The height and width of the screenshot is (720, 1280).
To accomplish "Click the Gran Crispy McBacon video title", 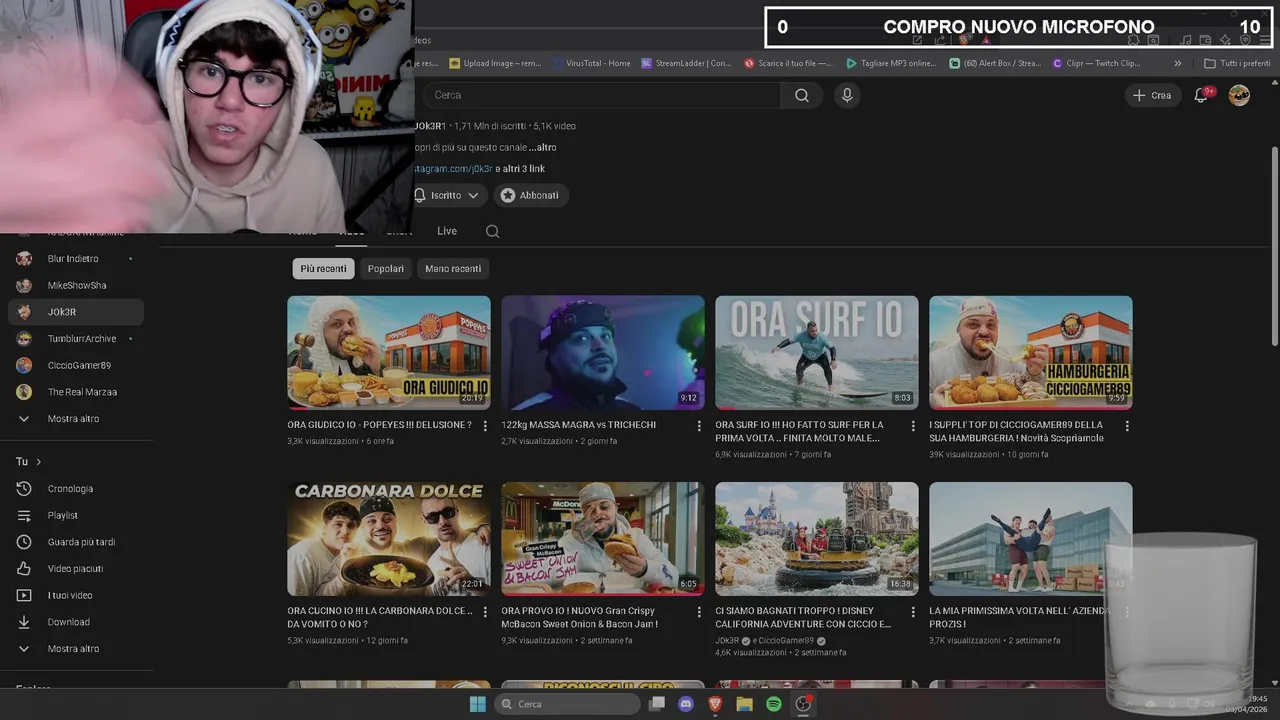I will [x=580, y=617].
